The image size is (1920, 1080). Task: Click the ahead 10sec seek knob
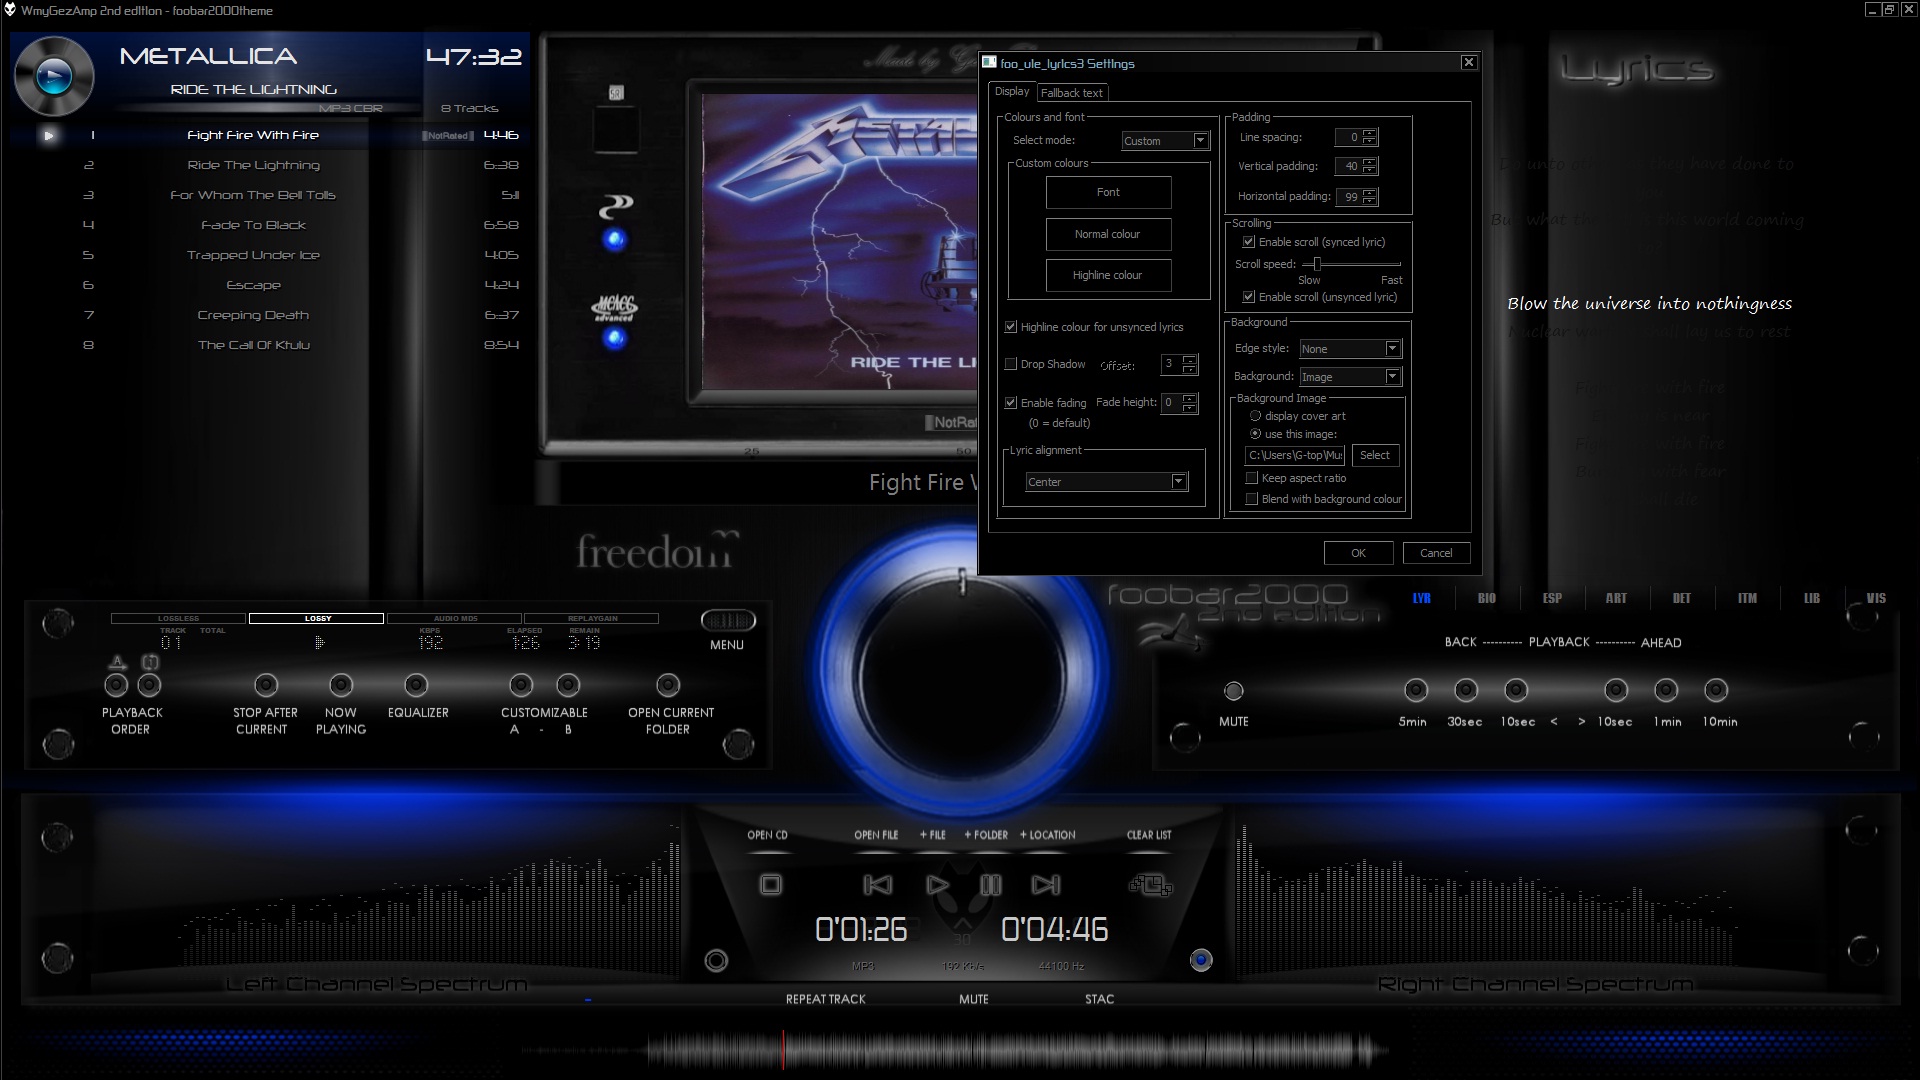[x=1616, y=690]
